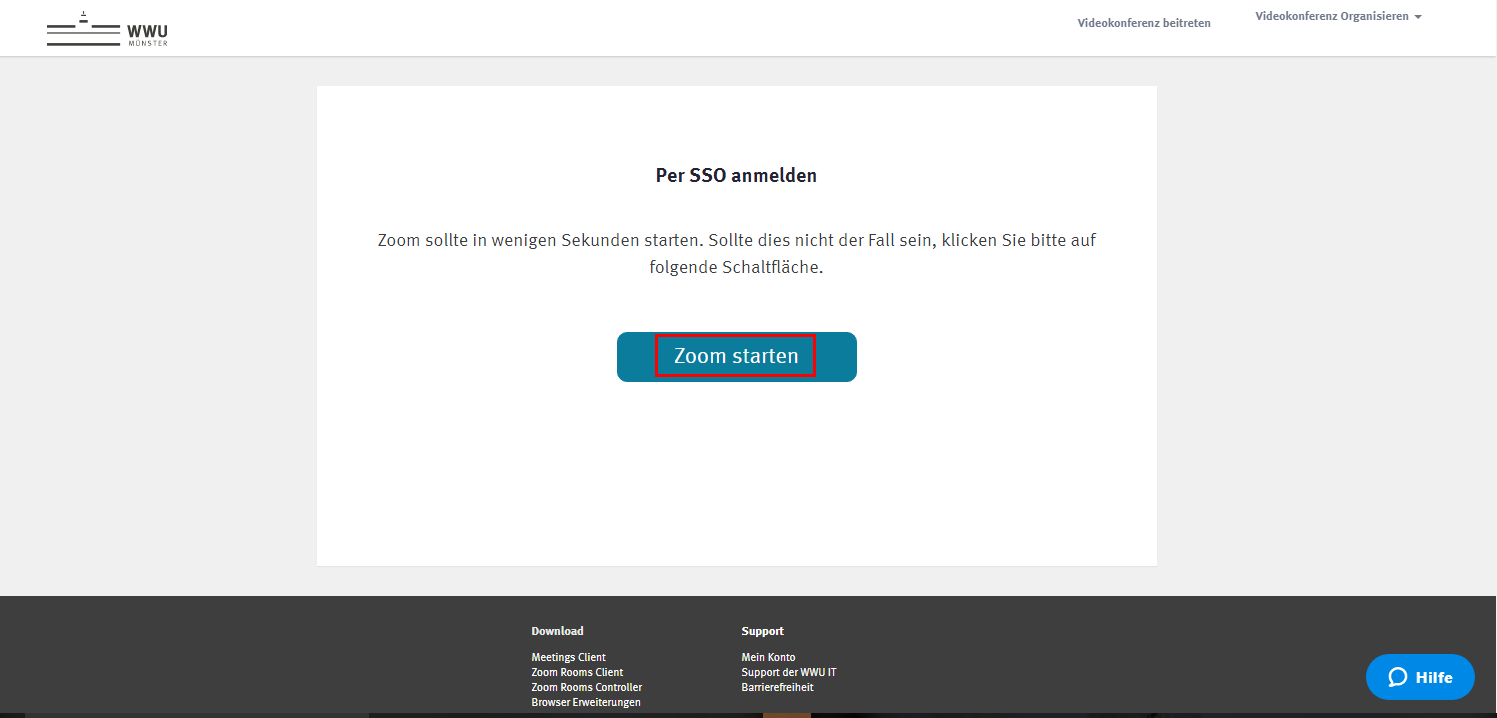The image size is (1497, 718).
Task: Click the Per SSO anmelden heading
Action: tap(736, 176)
